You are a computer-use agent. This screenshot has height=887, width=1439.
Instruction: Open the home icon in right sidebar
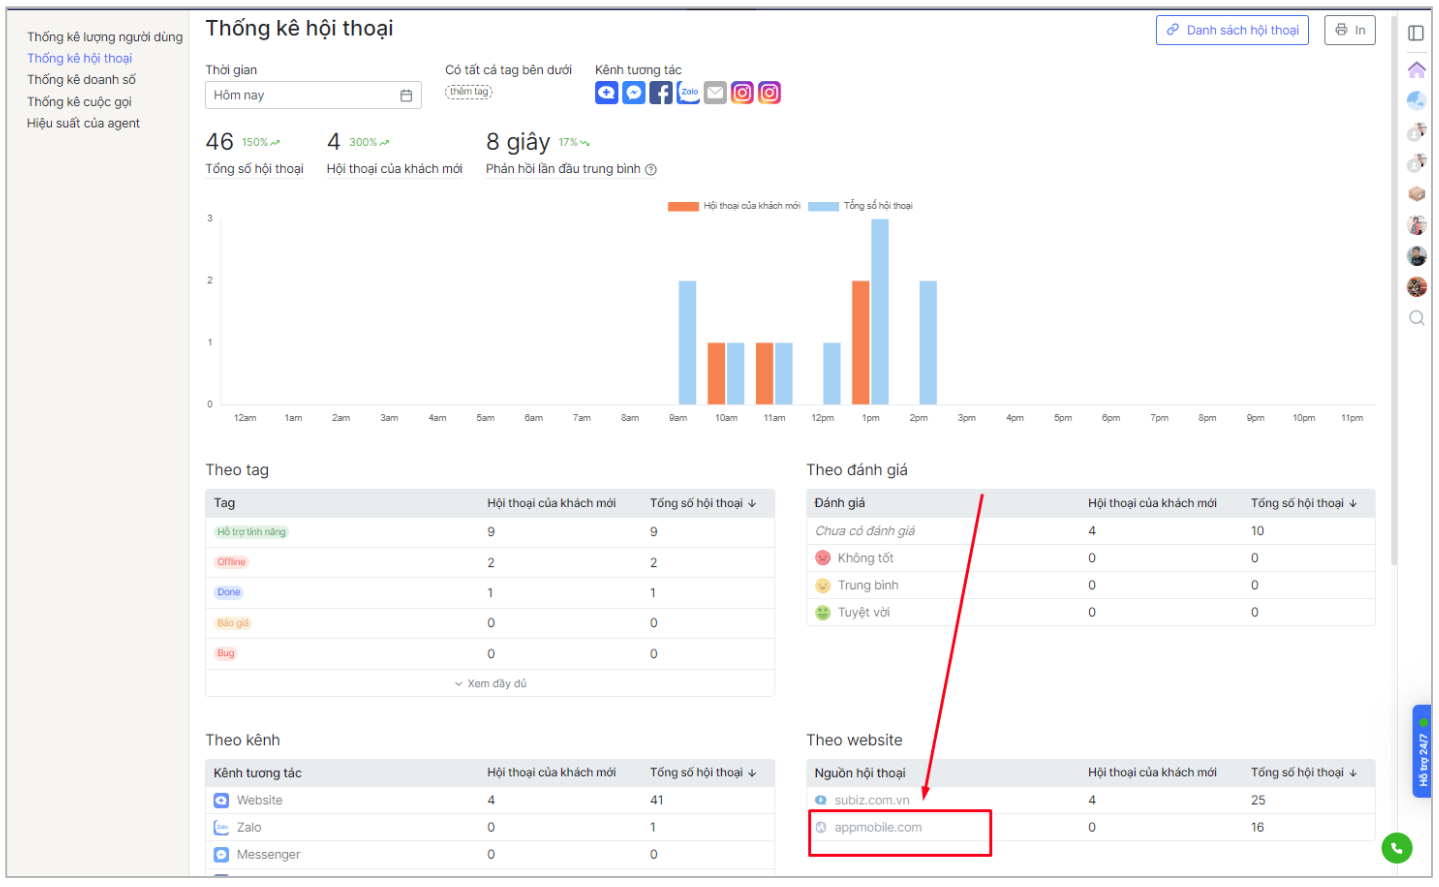tap(1416, 70)
